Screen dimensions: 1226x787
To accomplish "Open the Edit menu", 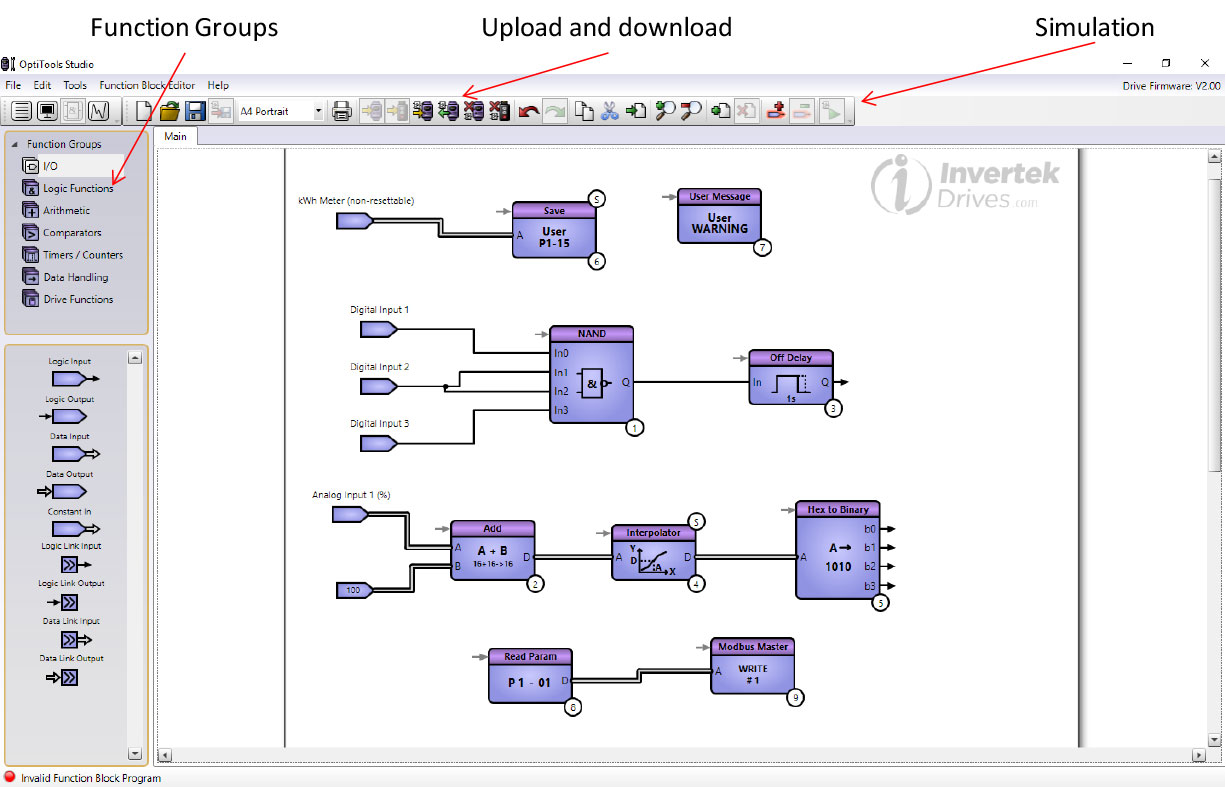I will point(42,86).
